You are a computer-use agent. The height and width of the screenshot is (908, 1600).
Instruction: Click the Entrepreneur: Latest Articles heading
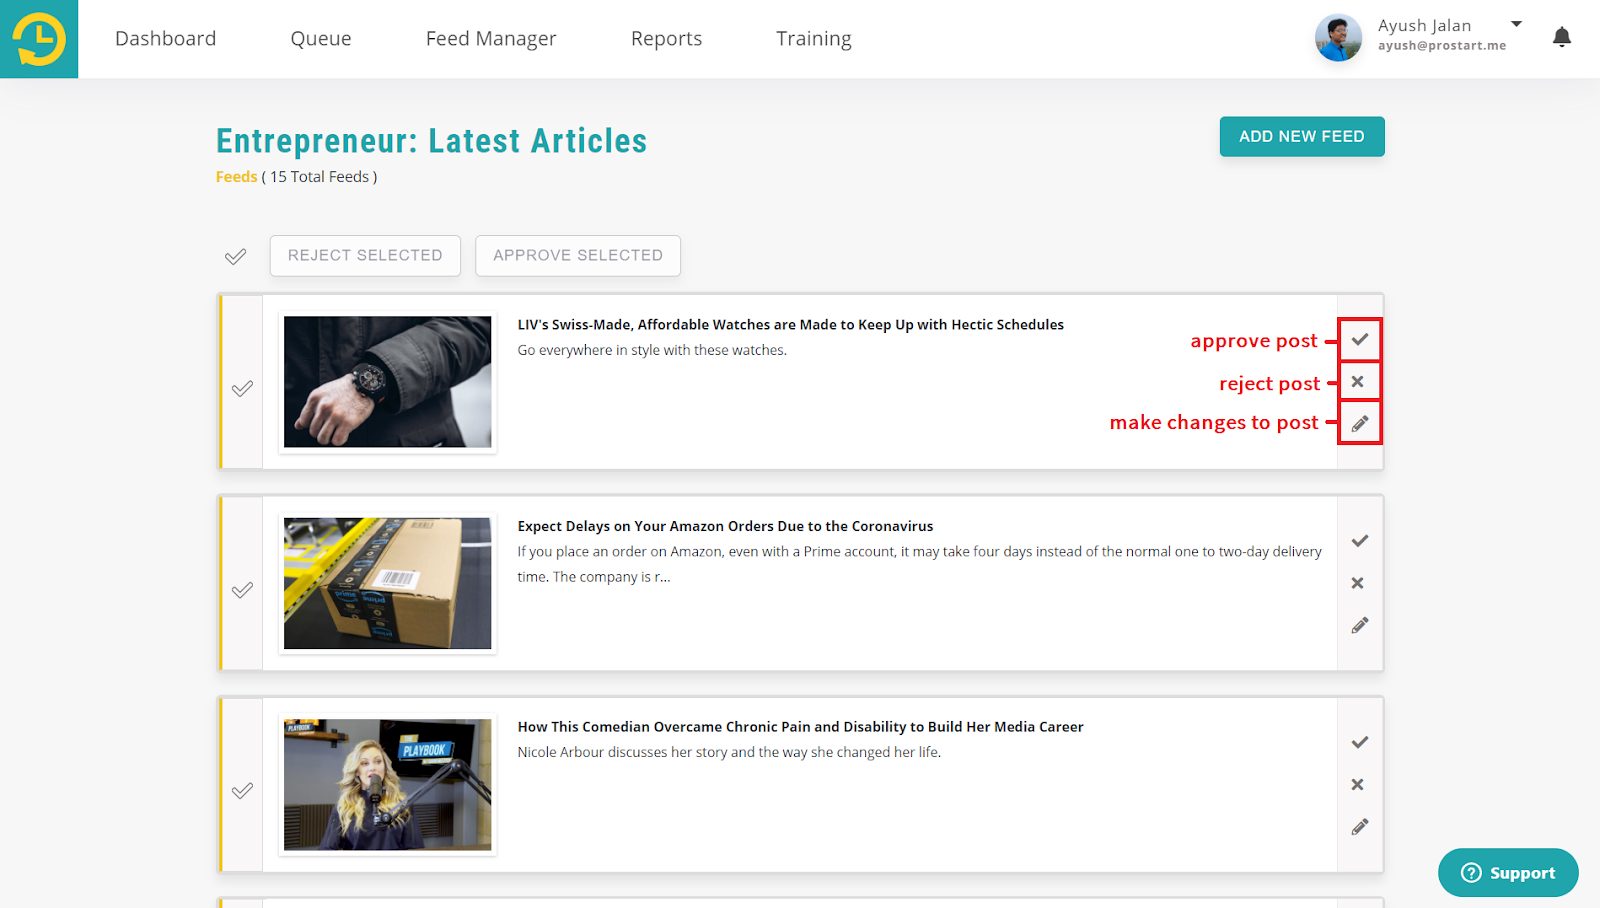pyautogui.click(x=432, y=141)
